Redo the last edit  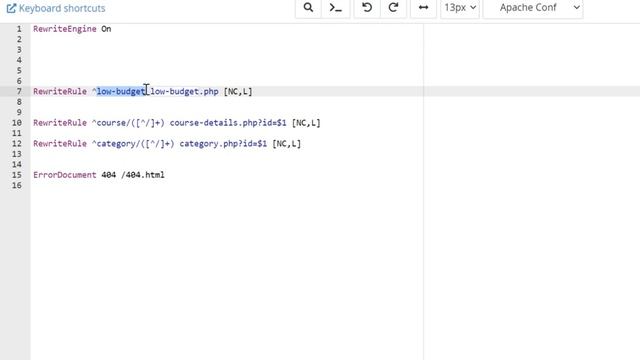393,8
